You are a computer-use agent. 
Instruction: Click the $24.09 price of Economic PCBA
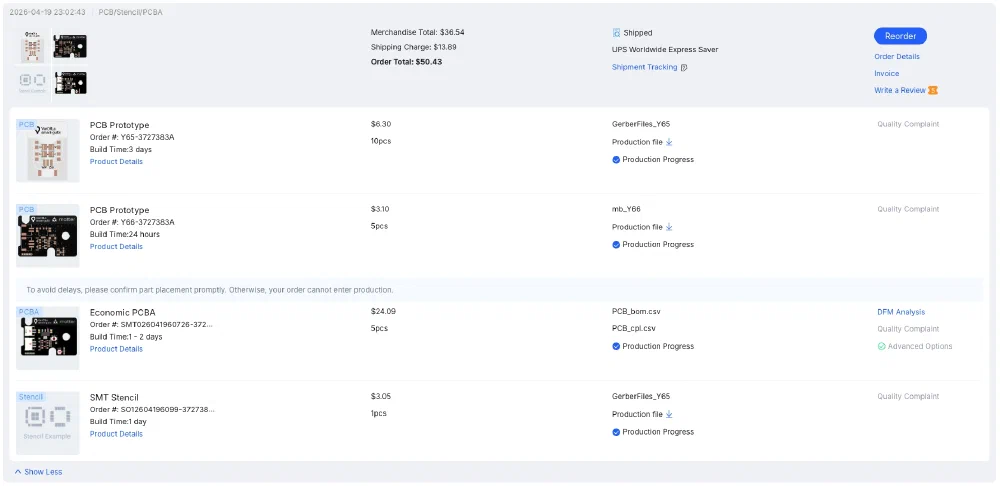click(383, 312)
